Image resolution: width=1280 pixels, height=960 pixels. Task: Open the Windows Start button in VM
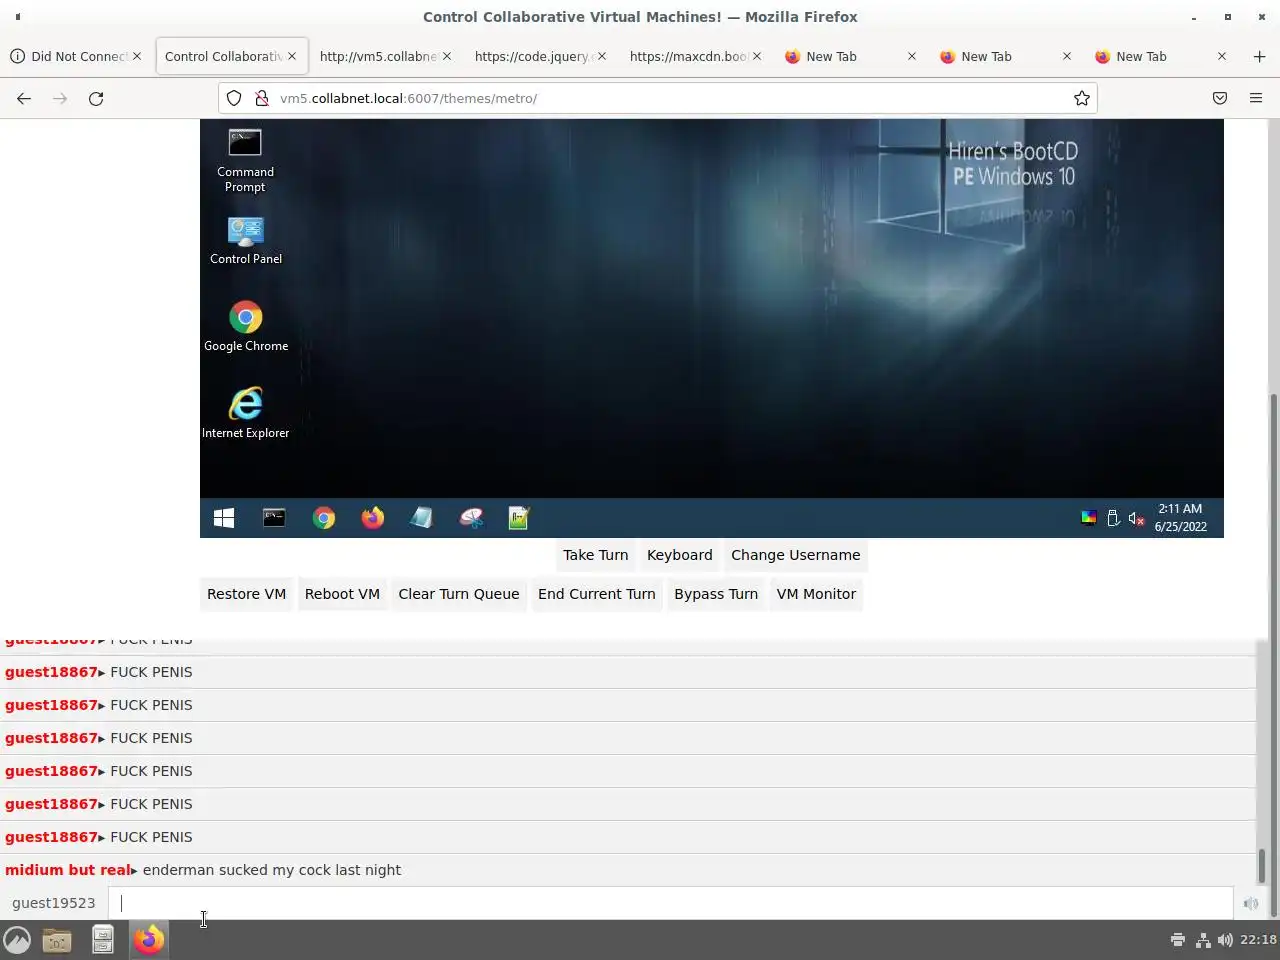tap(224, 518)
